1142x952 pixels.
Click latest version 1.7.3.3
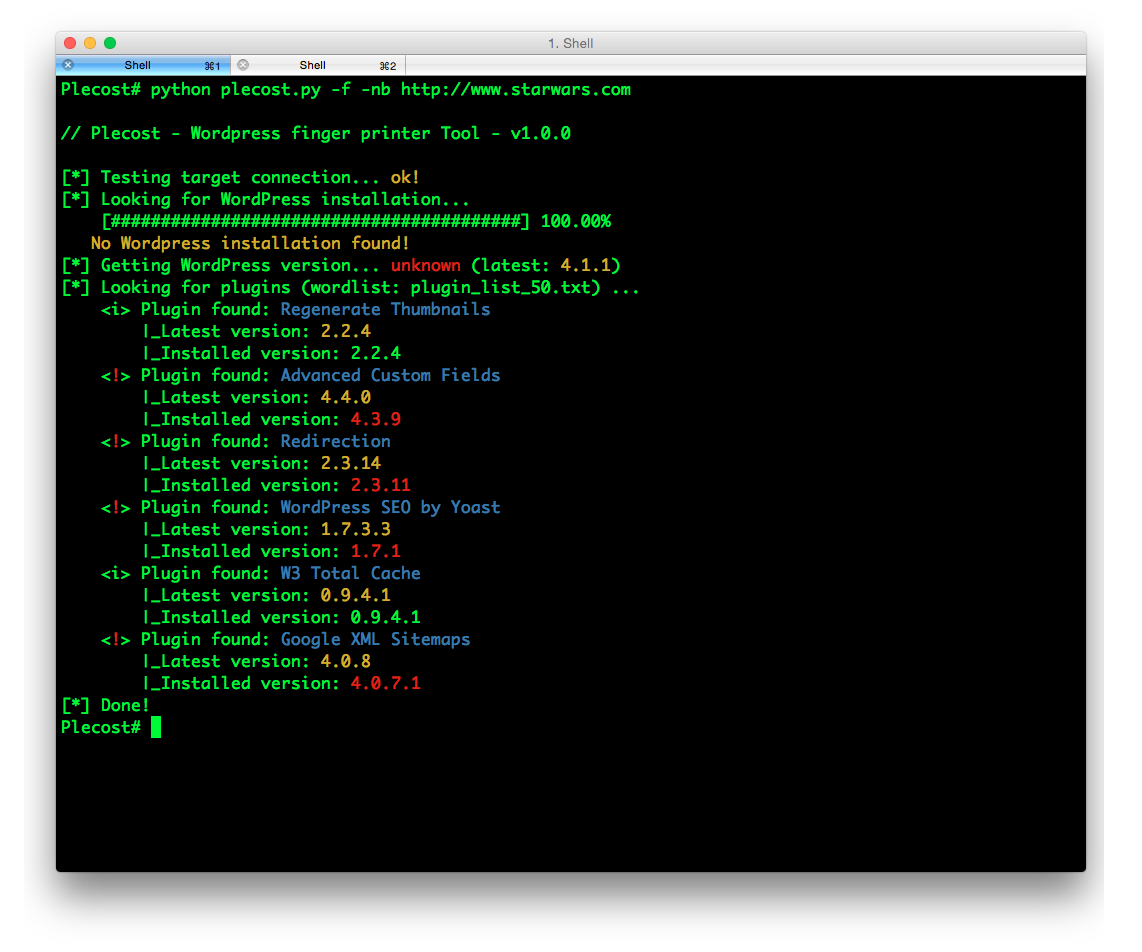pos(355,530)
